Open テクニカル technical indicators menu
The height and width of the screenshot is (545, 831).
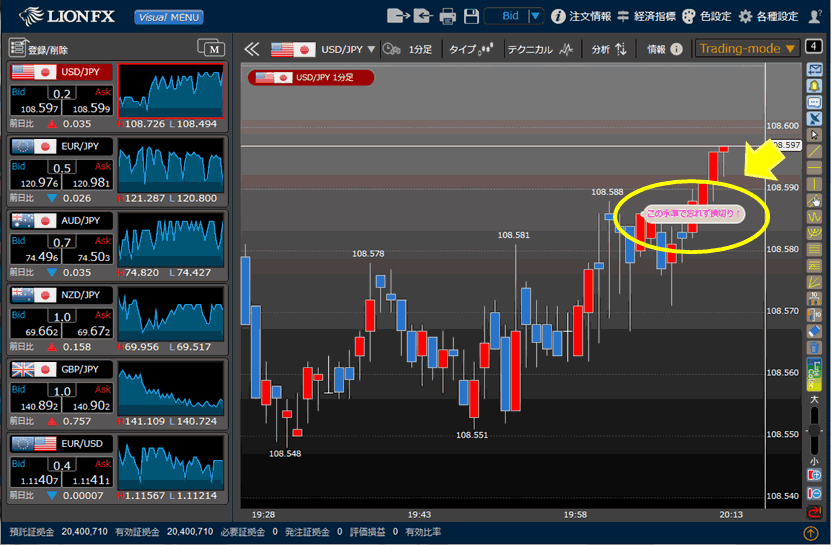point(540,49)
